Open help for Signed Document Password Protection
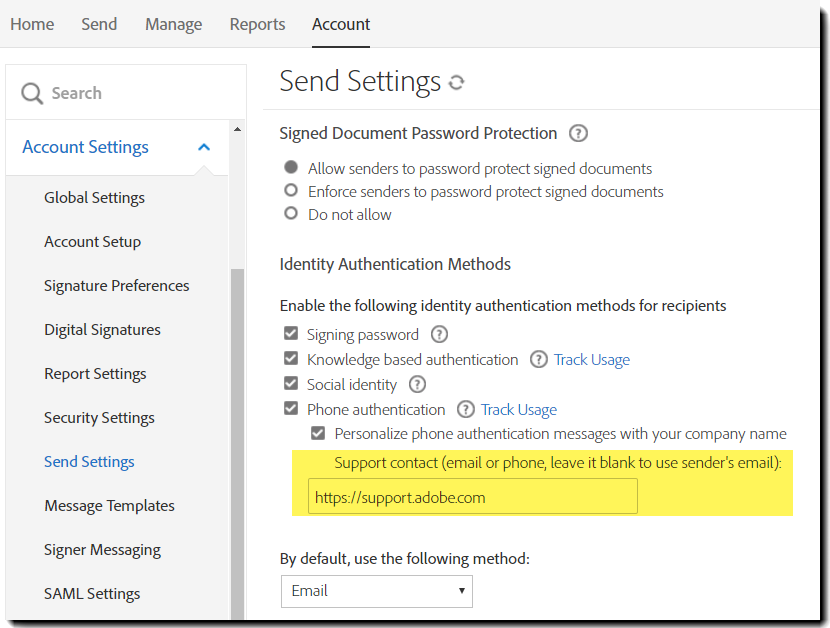Image resolution: width=830 pixels, height=628 pixels. click(578, 133)
